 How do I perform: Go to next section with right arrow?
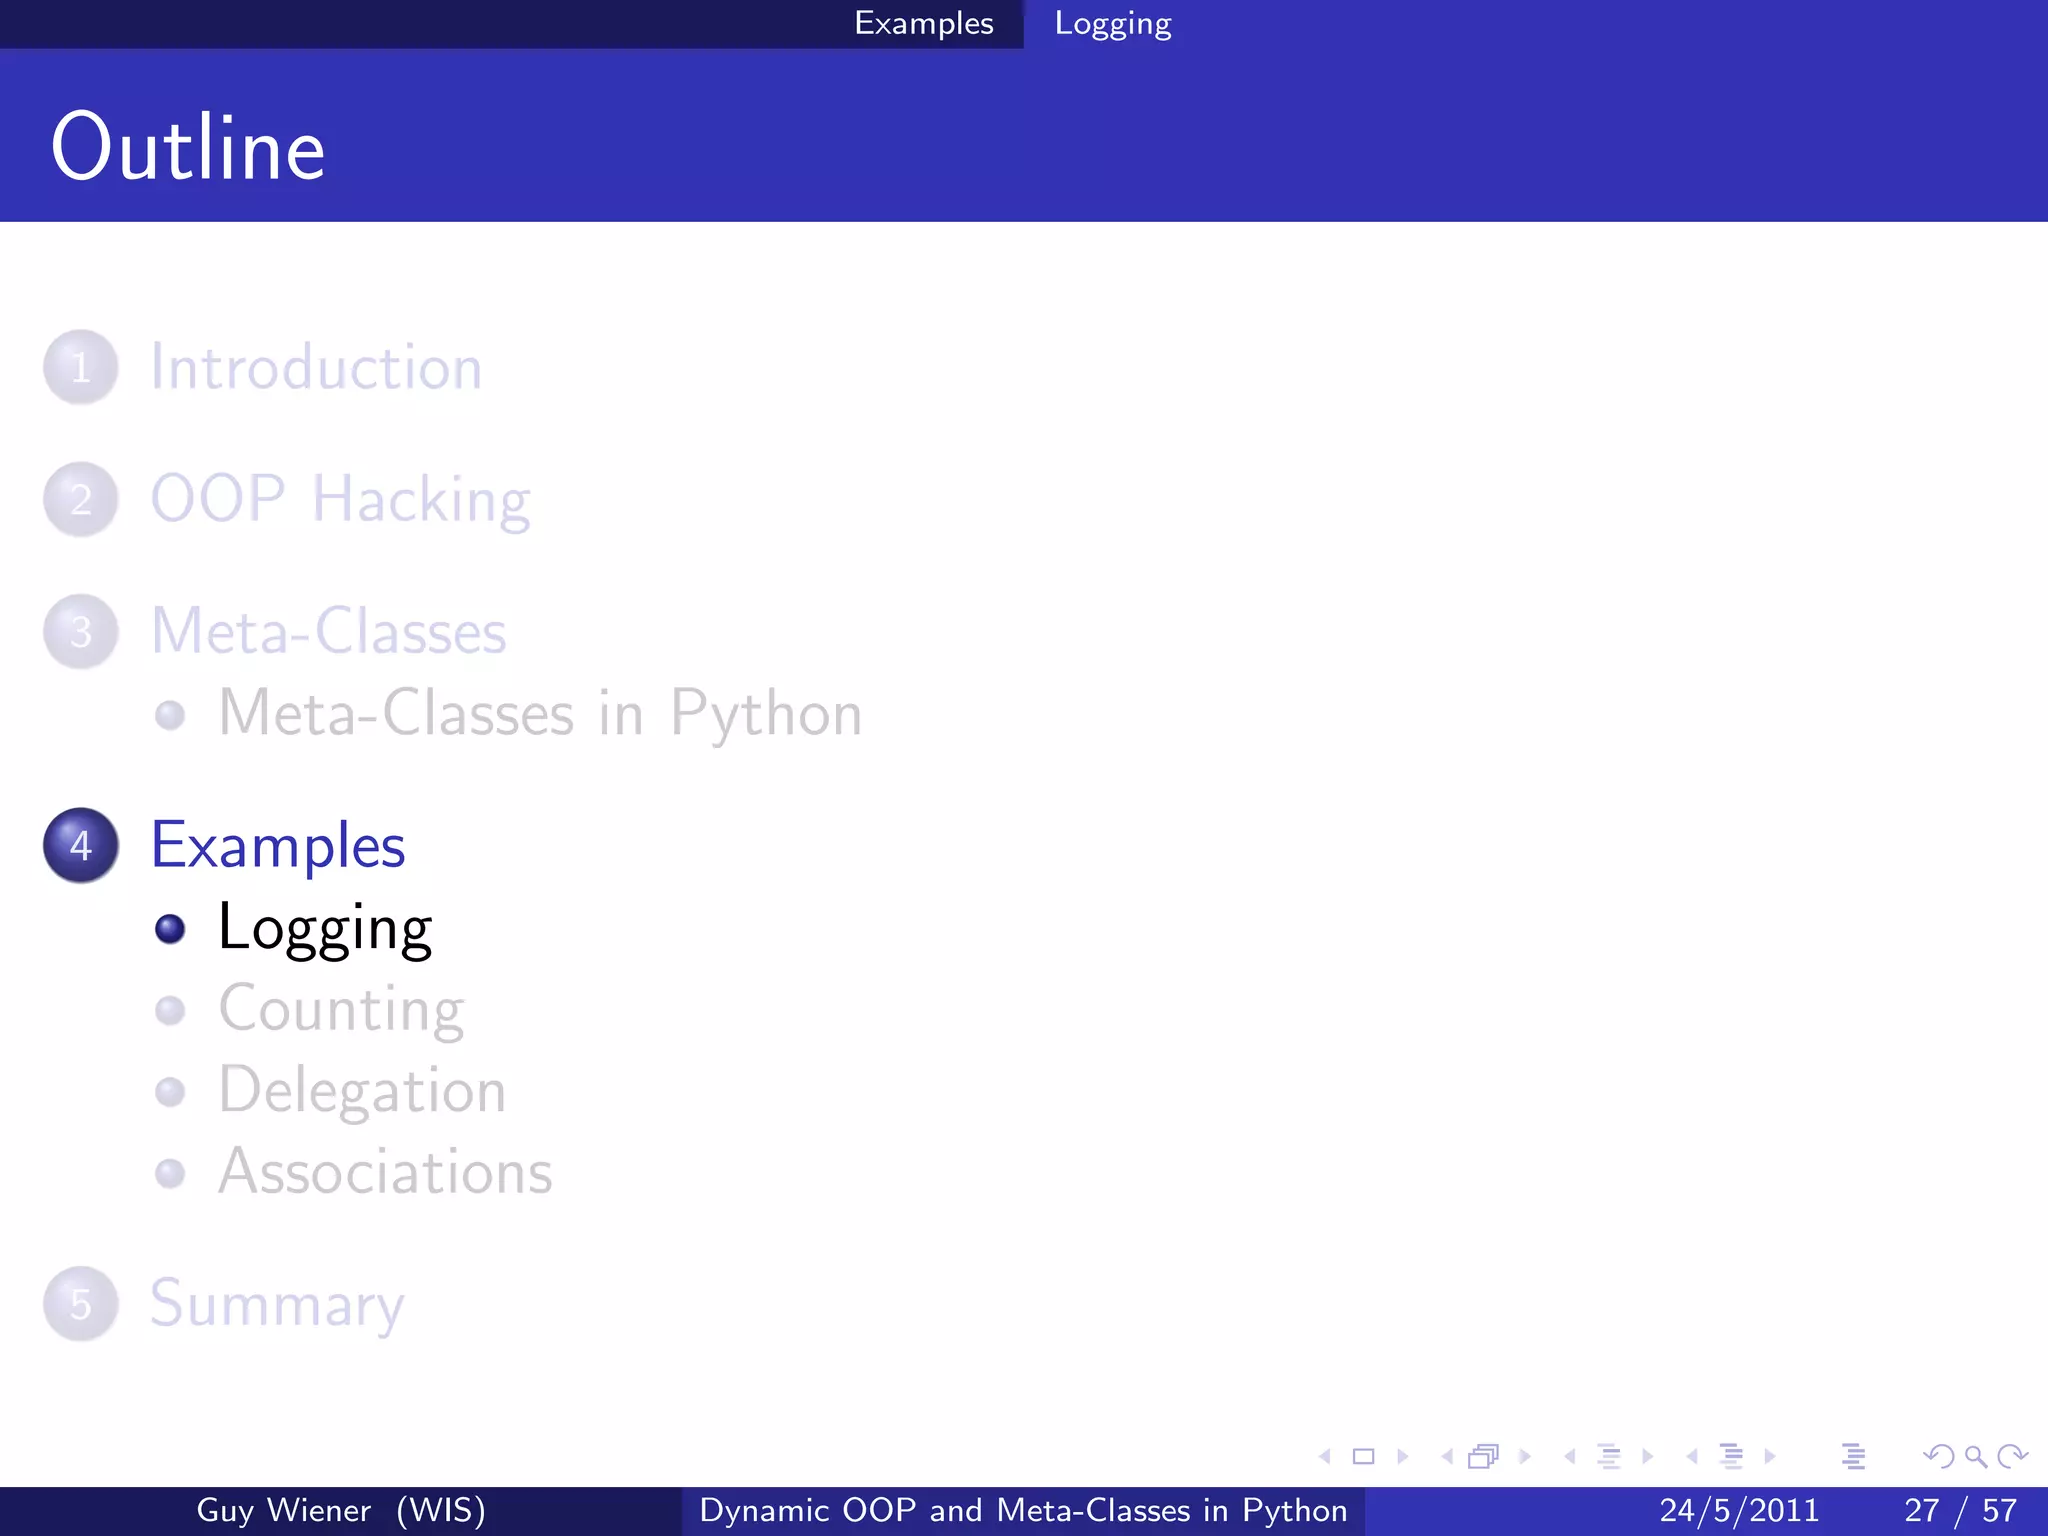pos(1770,1457)
